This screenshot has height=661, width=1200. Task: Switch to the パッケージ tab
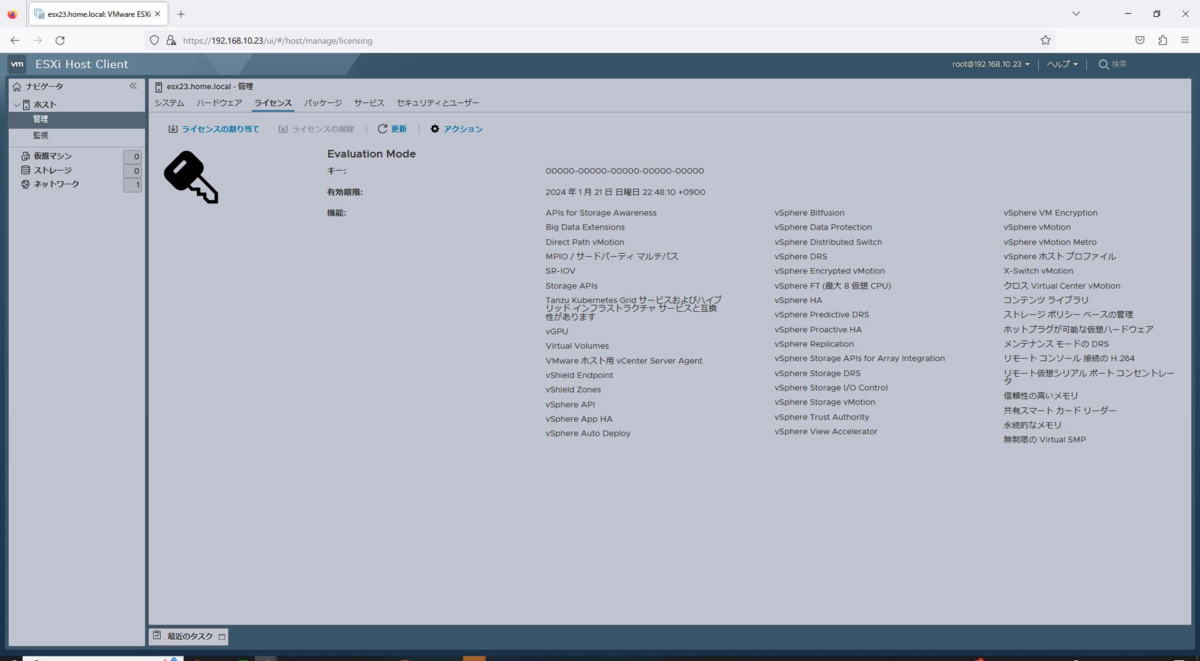[x=323, y=103]
